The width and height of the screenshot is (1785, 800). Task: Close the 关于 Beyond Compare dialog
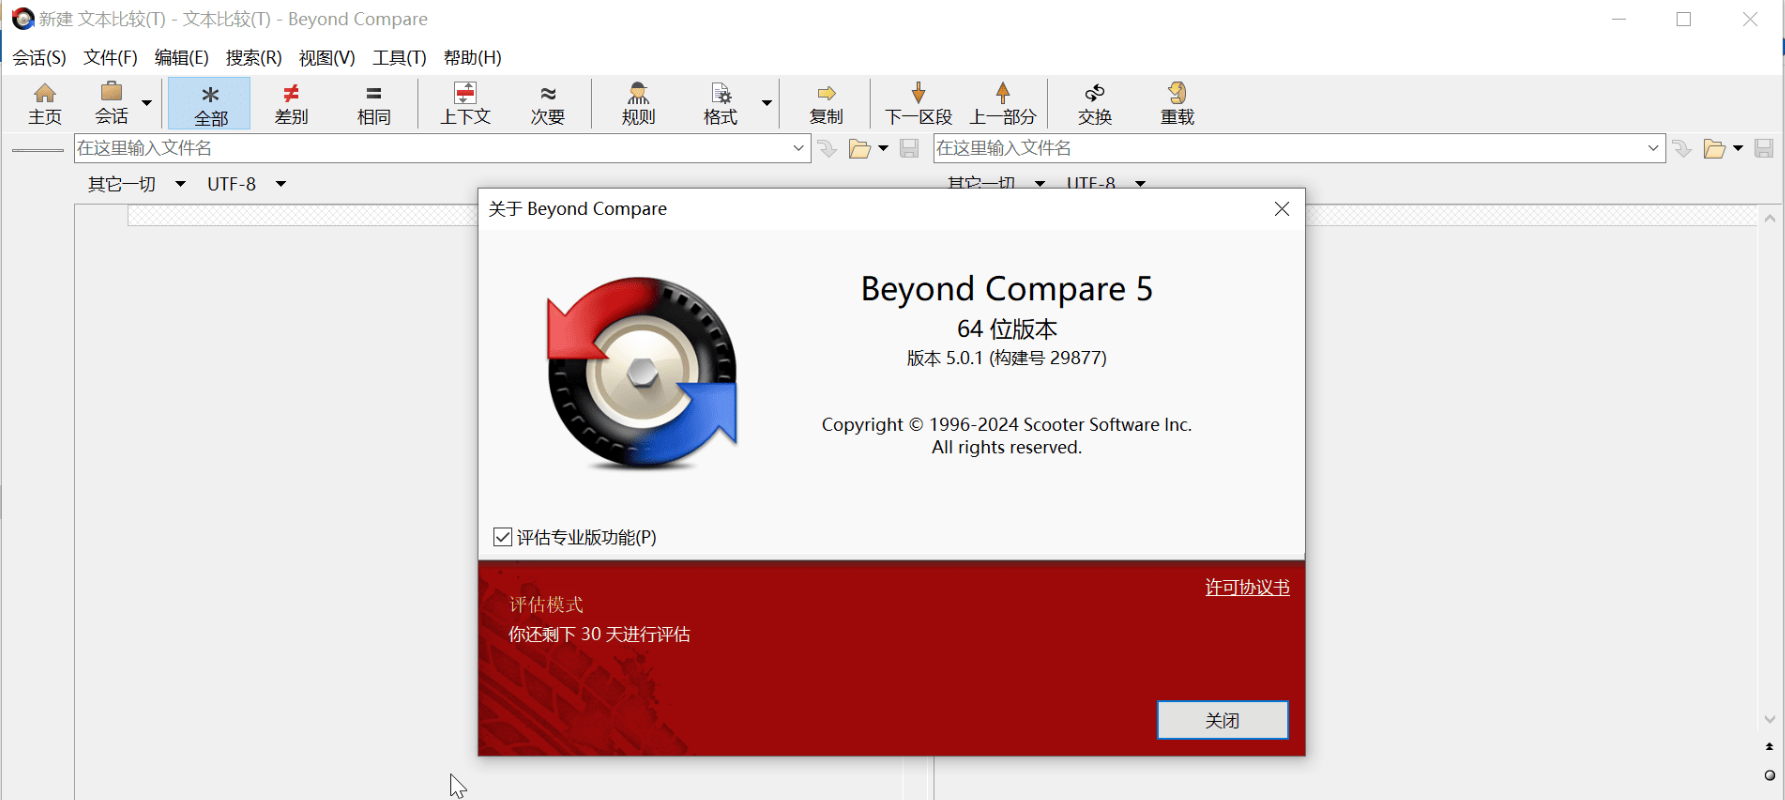(x=1282, y=209)
